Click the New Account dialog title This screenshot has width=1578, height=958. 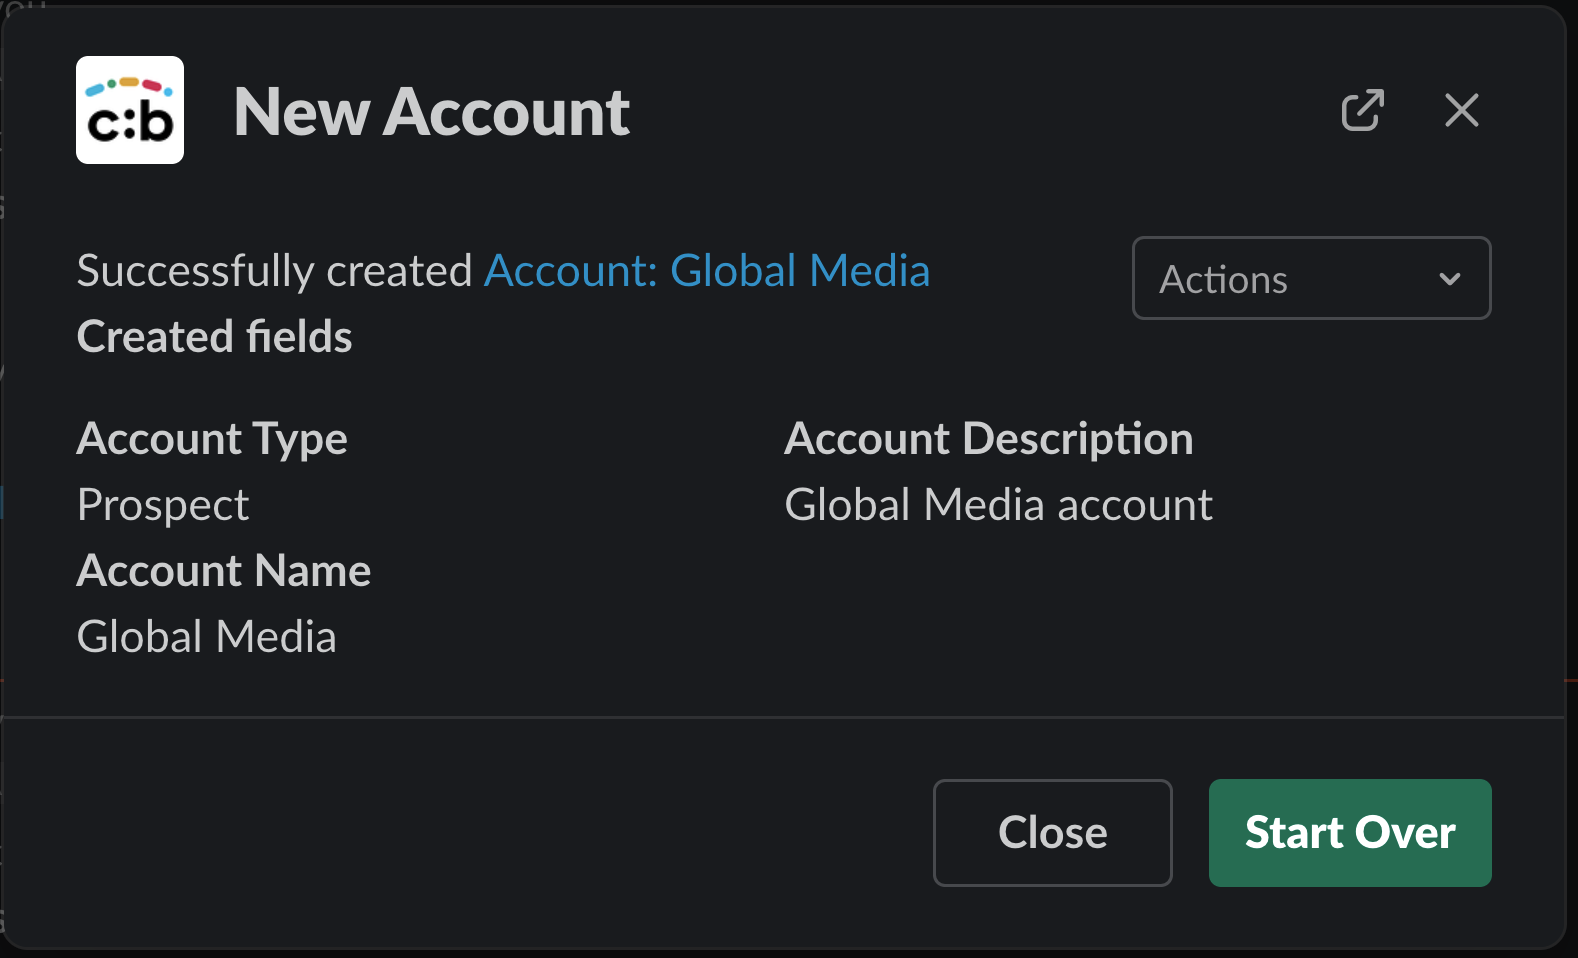(431, 111)
